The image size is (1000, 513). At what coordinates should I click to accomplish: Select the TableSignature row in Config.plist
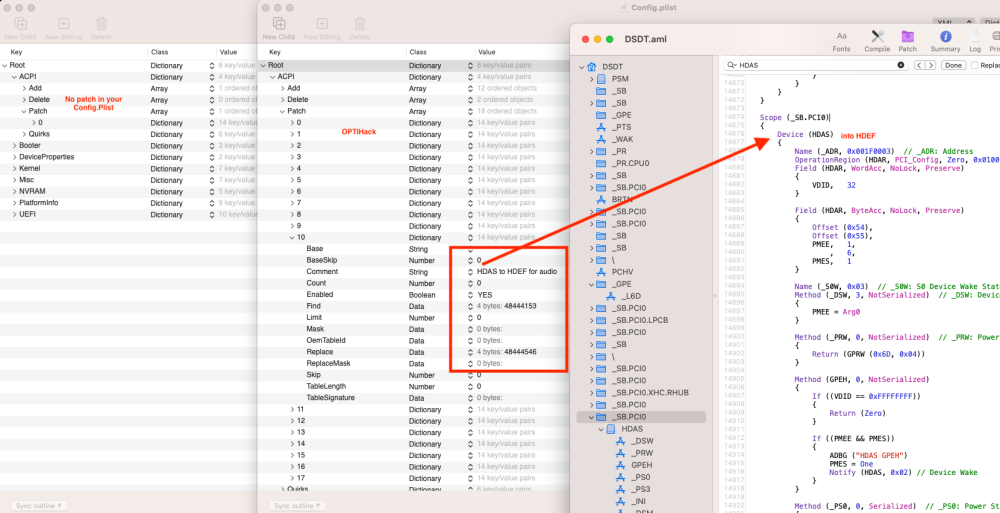pyautogui.click(x=413, y=398)
